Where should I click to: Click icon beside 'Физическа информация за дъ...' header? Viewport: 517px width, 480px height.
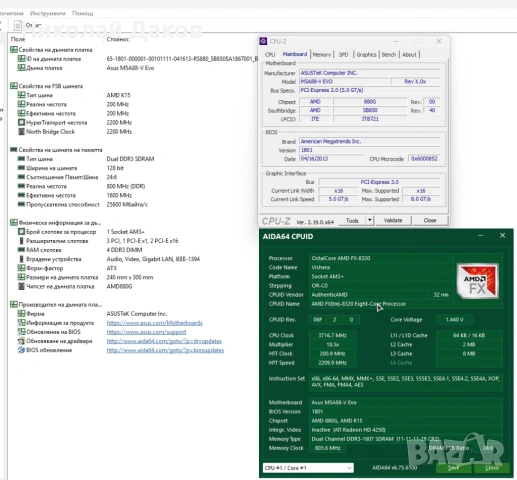14,222
